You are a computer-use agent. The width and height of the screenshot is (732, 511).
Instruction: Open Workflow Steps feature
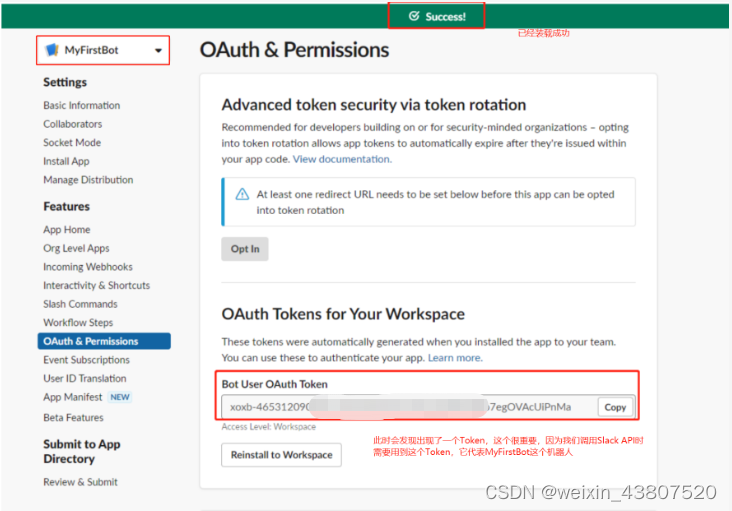click(x=78, y=323)
